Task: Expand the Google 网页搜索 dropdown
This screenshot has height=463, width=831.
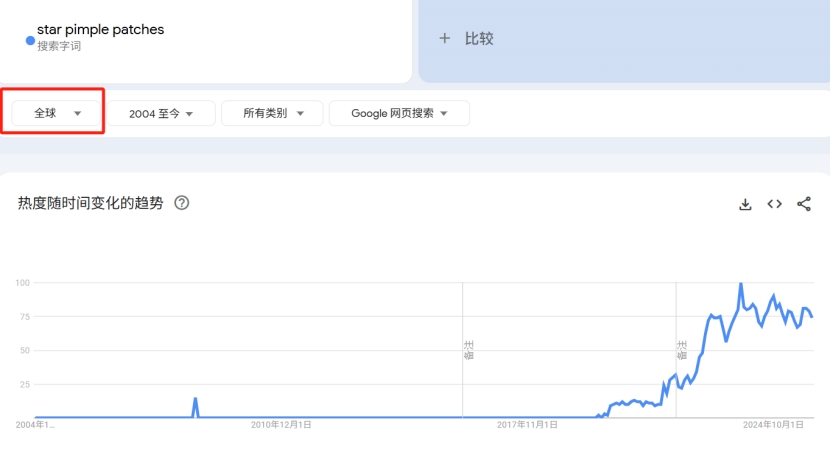Action: [x=398, y=114]
